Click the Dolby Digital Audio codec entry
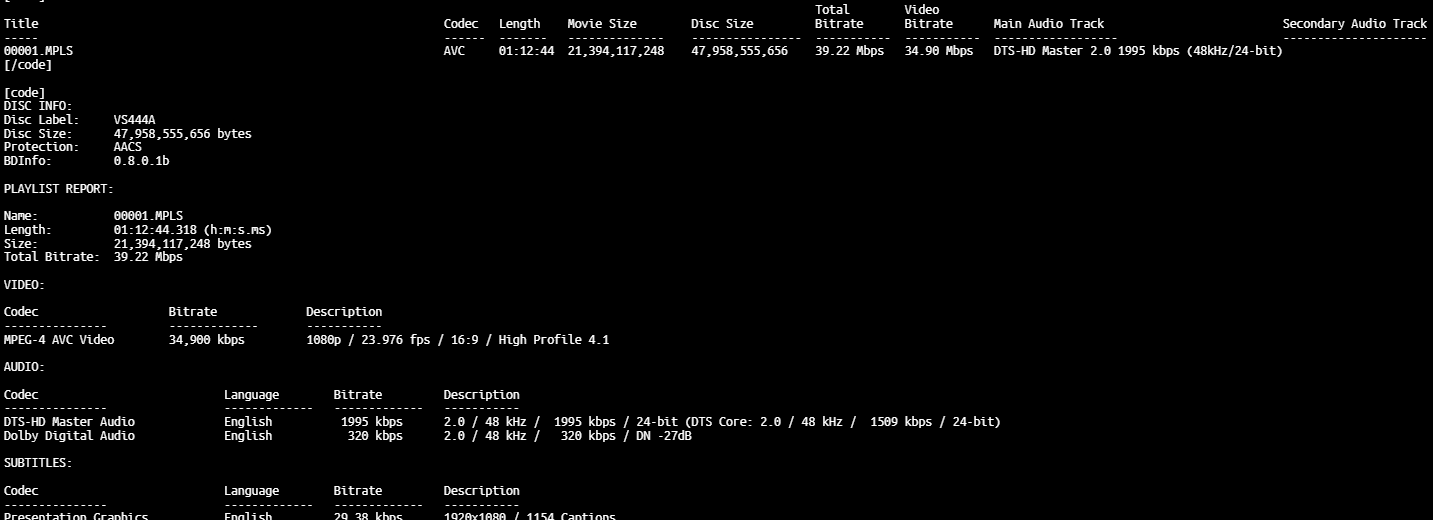This screenshot has height=520, width=1433. point(69,436)
